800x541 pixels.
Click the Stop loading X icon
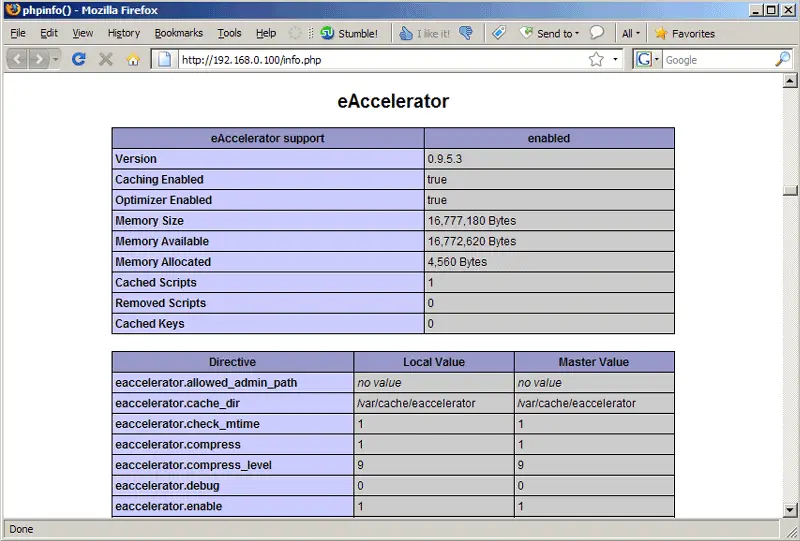click(x=106, y=59)
